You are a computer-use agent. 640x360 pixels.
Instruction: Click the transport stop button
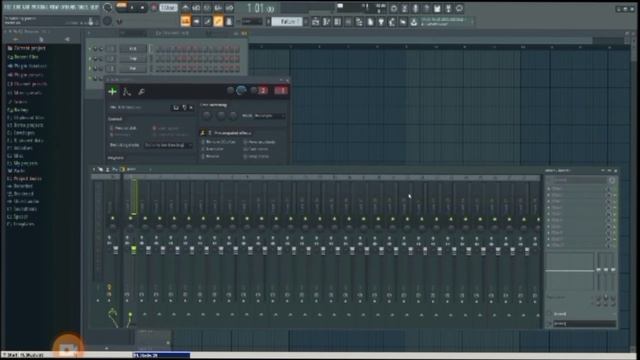(142, 8)
